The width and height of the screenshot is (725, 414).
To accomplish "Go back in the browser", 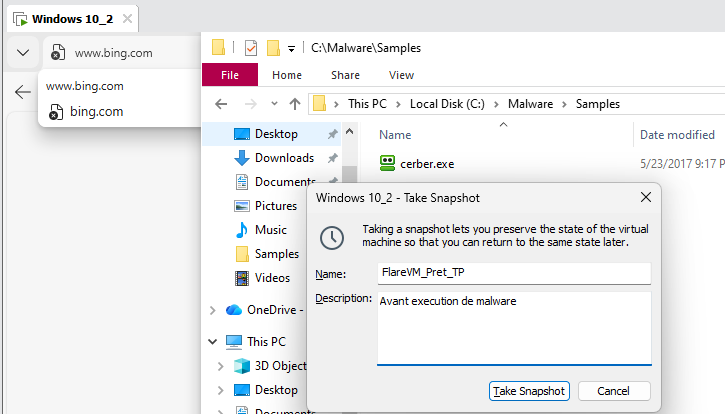I will pos(22,92).
